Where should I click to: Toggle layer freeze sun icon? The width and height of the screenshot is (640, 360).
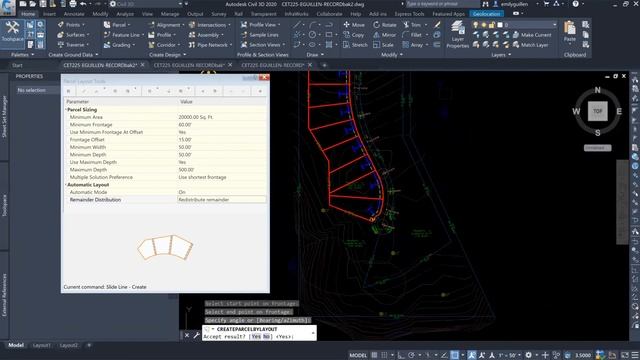[484, 25]
